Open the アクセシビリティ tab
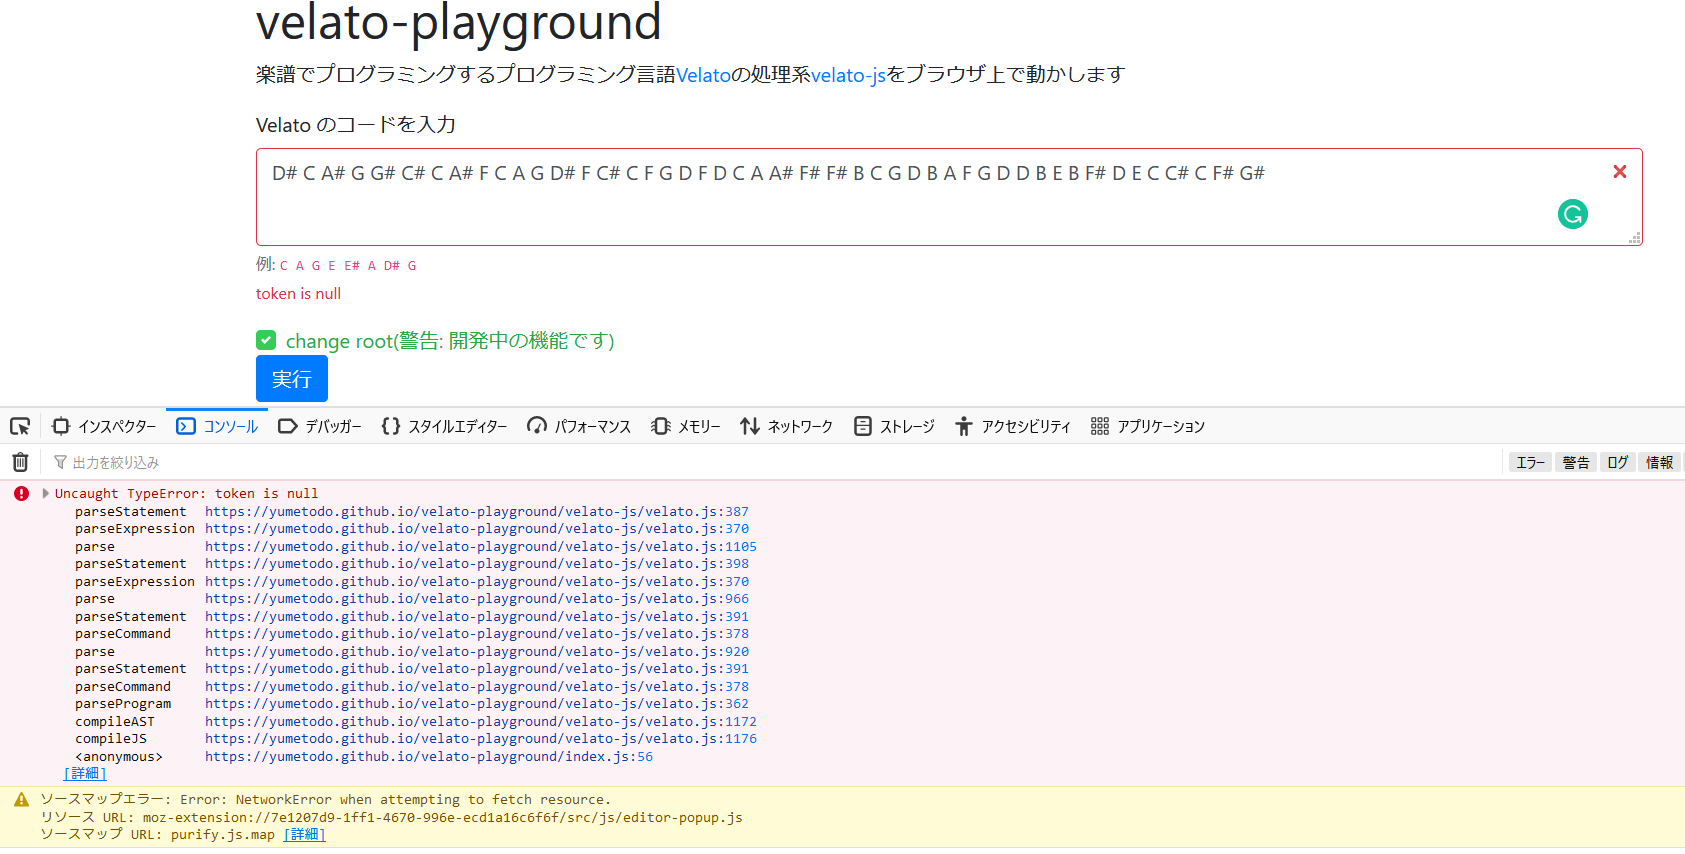 1013,427
